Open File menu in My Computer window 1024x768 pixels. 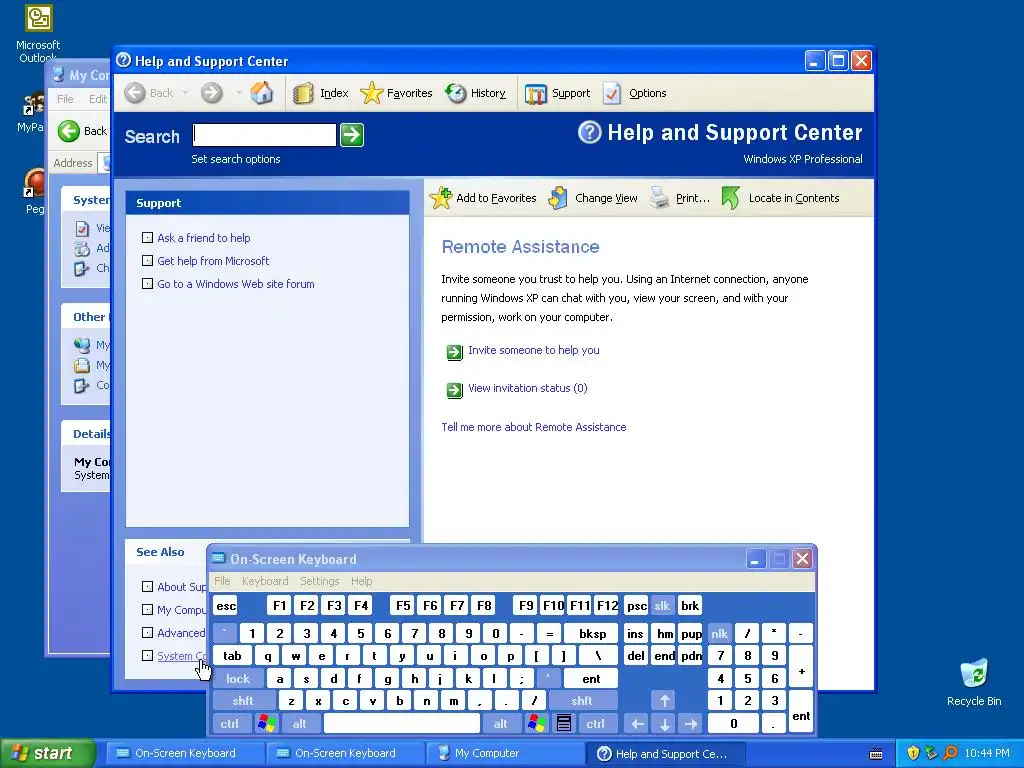click(x=65, y=99)
